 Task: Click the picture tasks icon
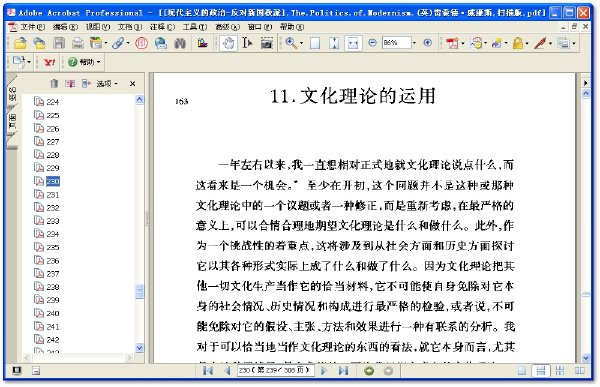click(x=202, y=43)
